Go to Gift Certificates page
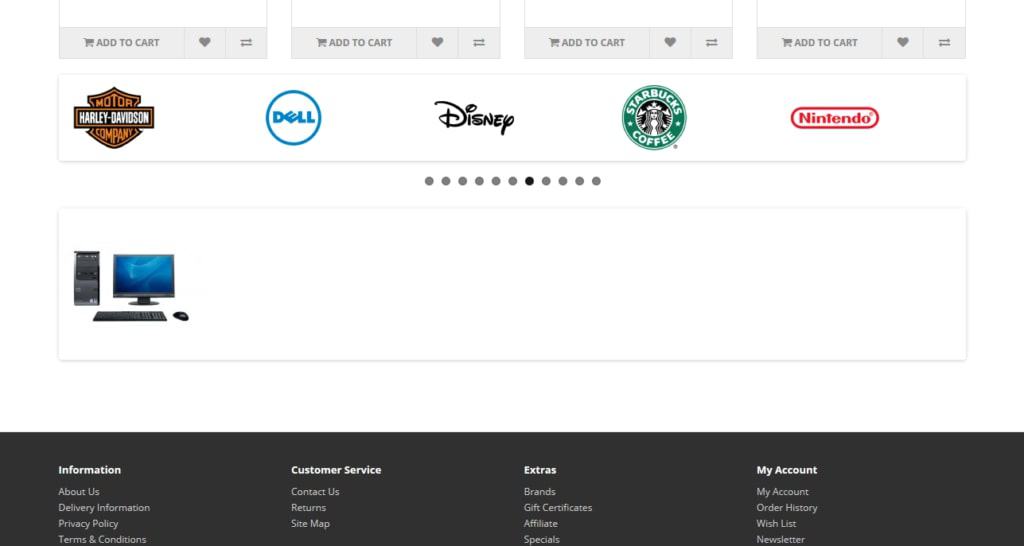Image resolution: width=1024 pixels, height=546 pixels. (x=558, y=507)
